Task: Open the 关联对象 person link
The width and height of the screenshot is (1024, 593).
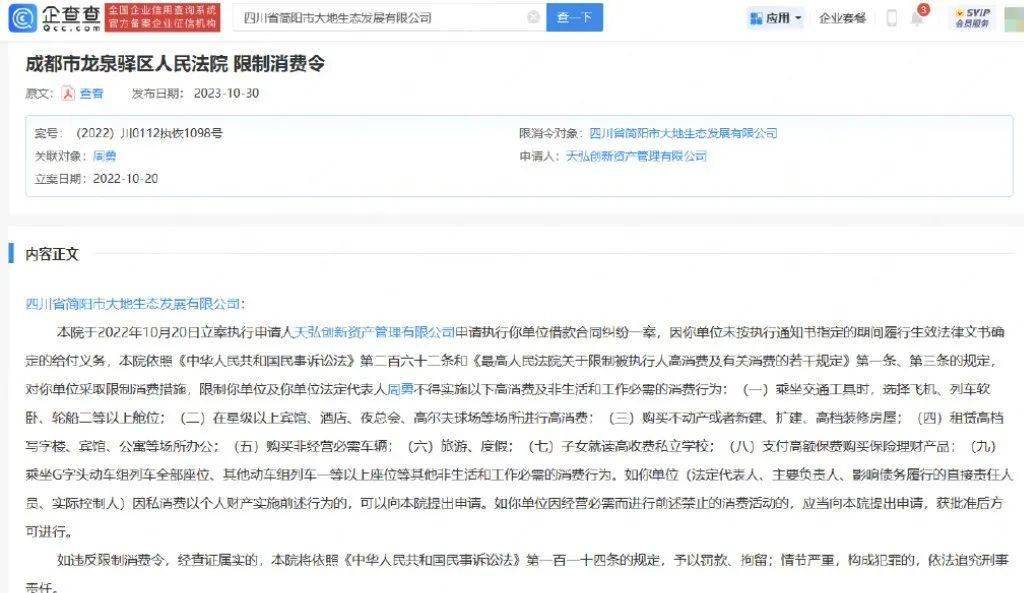Action: [x=104, y=156]
